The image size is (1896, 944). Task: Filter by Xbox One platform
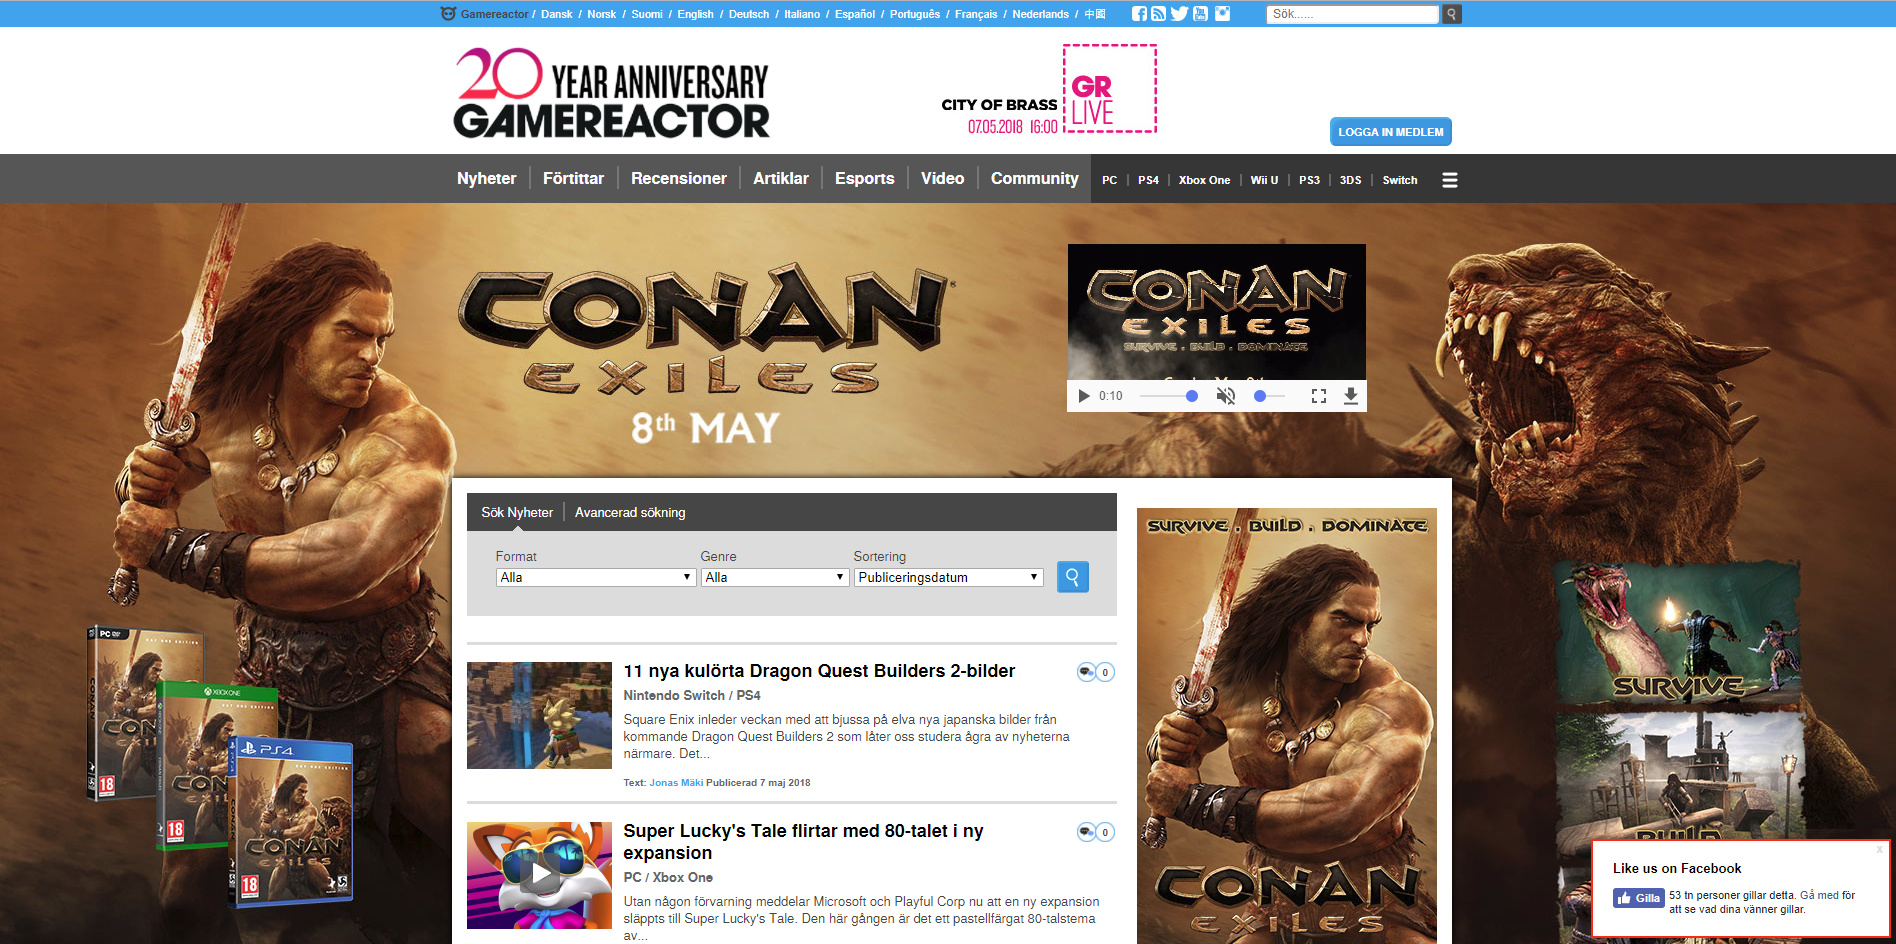(x=1204, y=180)
